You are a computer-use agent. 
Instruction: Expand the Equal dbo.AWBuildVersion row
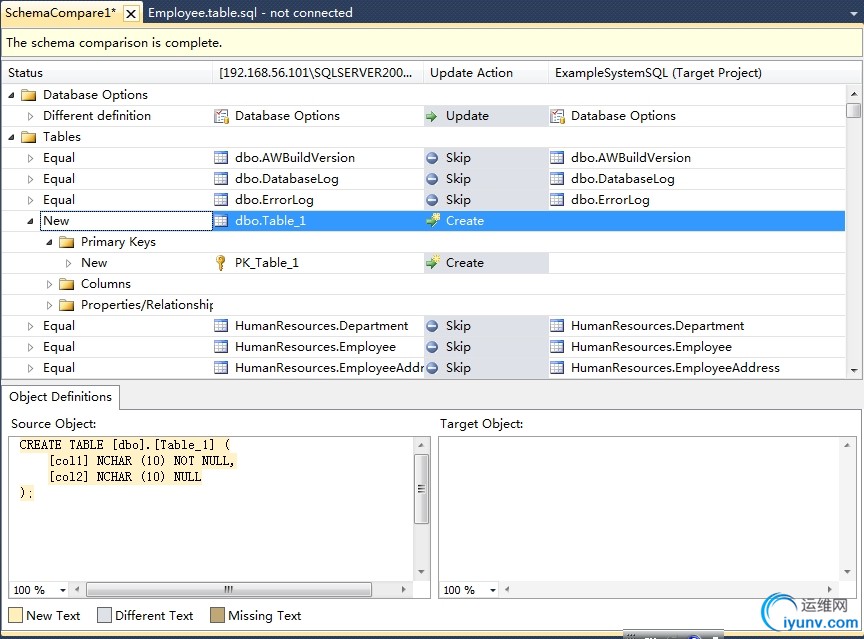point(30,158)
